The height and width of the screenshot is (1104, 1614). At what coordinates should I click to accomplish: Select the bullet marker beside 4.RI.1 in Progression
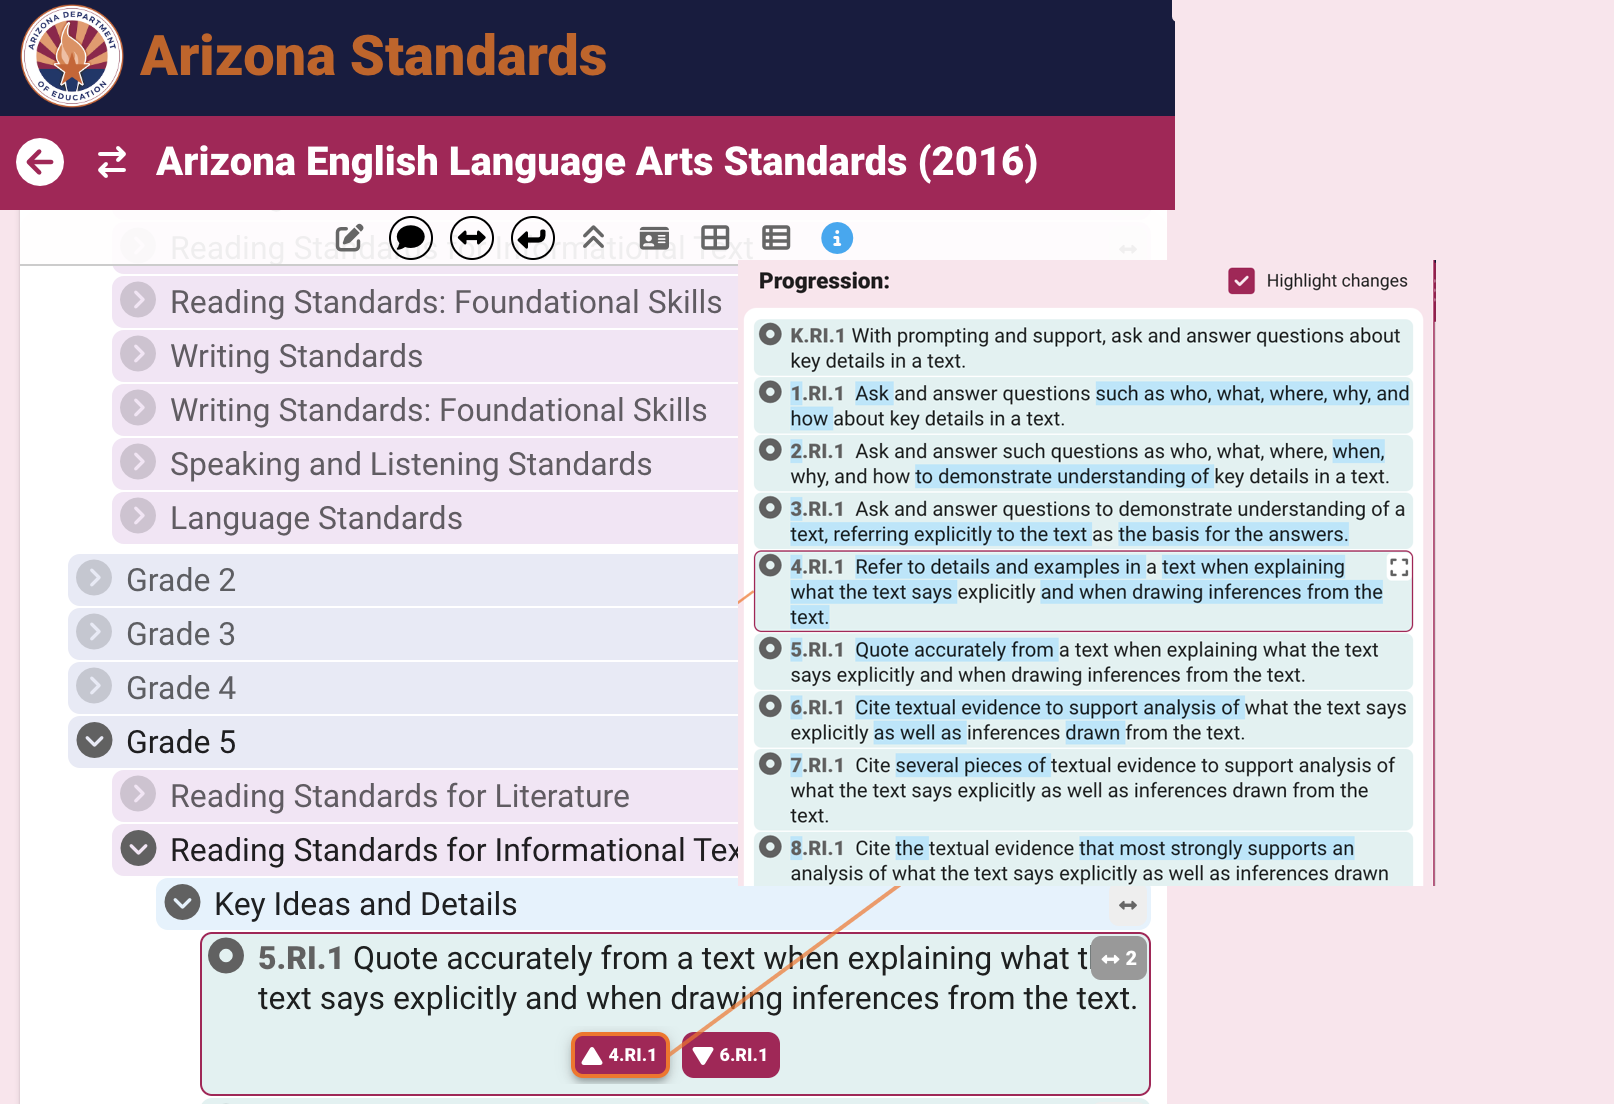769,566
